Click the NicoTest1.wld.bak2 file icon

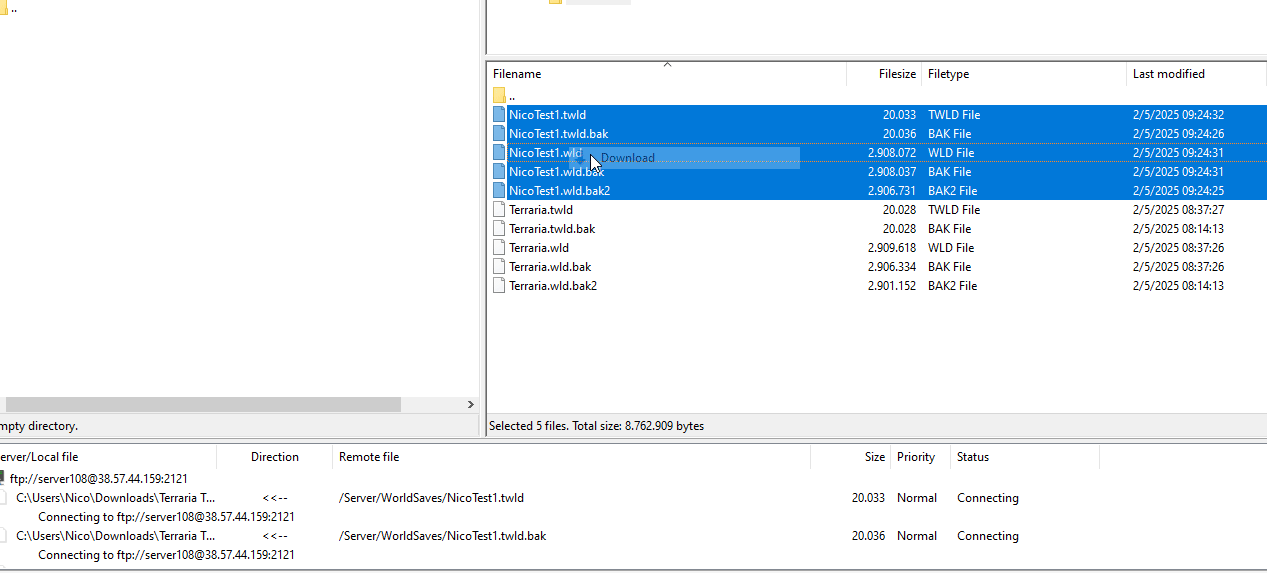[499, 191]
